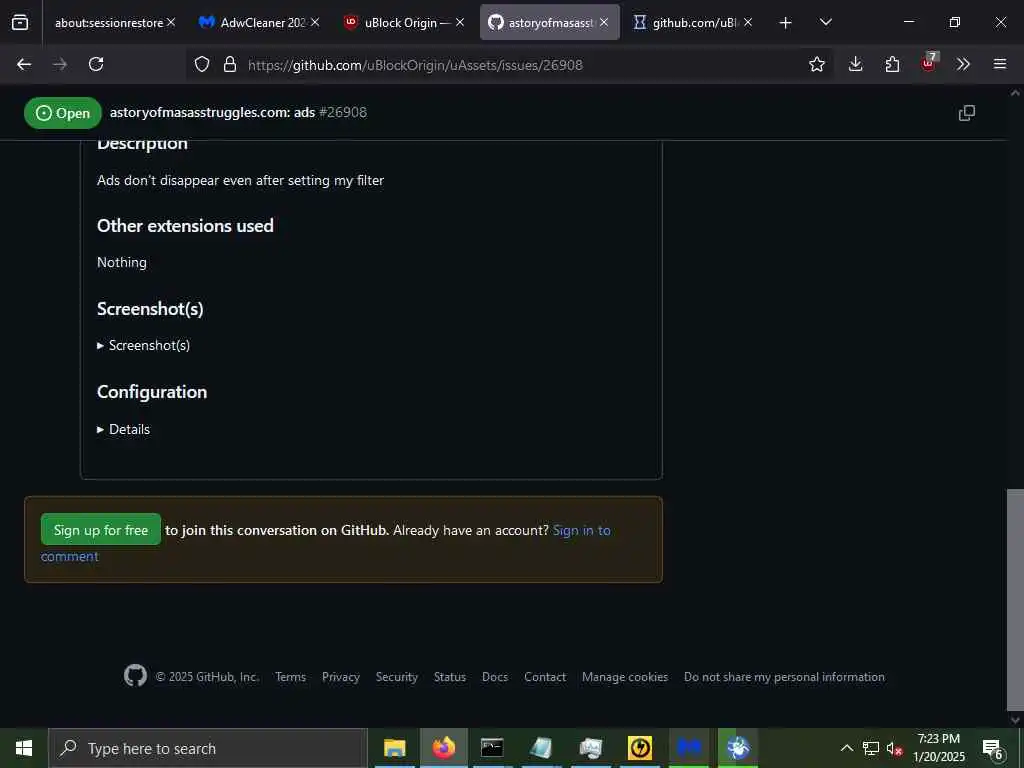The height and width of the screenshot is (768, 1024).
Task: Open File Explorer from taskbar
Action: click(x=394, y=748)
